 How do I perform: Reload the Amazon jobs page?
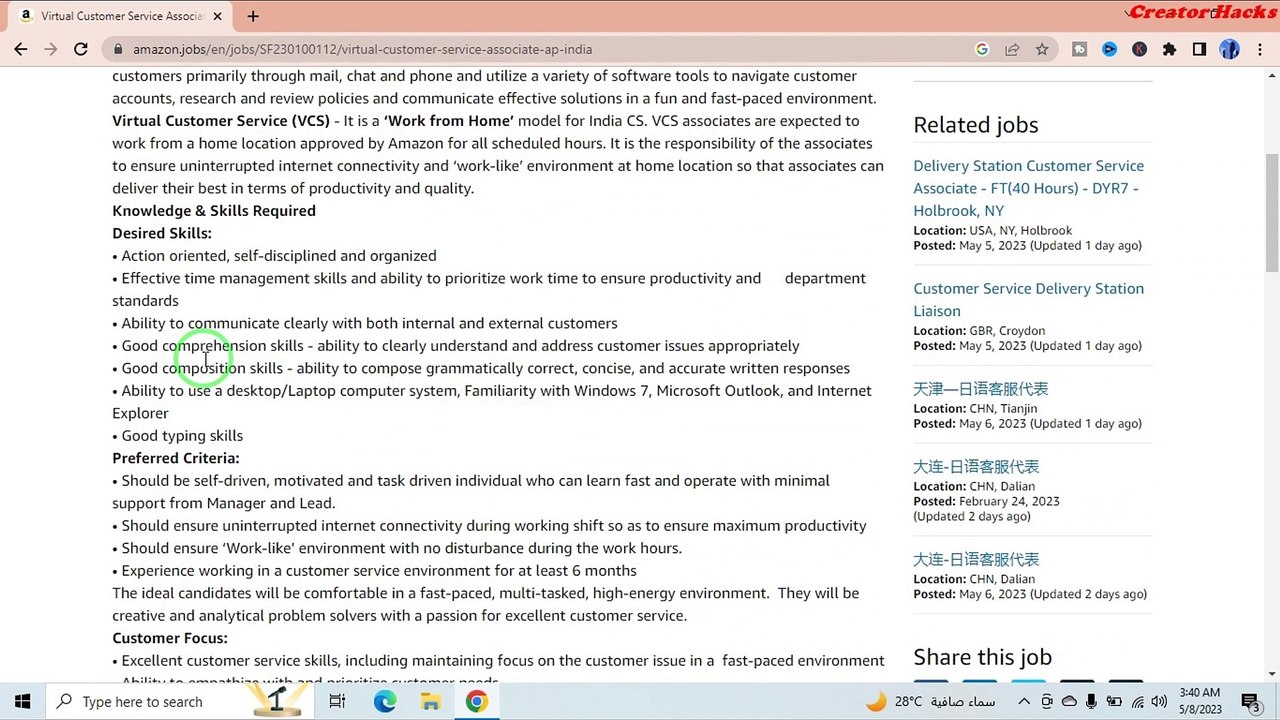[81, 49]
